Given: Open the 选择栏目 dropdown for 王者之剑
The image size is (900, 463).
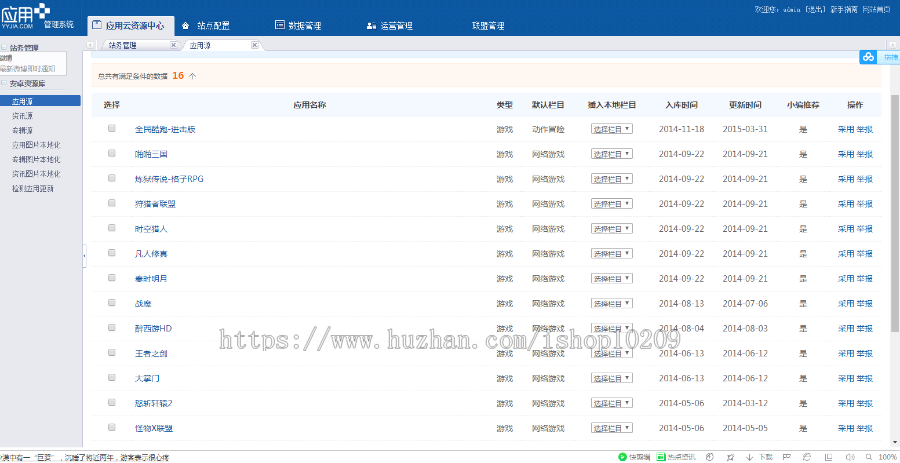Looking at the screenshot, I should 611,353.
